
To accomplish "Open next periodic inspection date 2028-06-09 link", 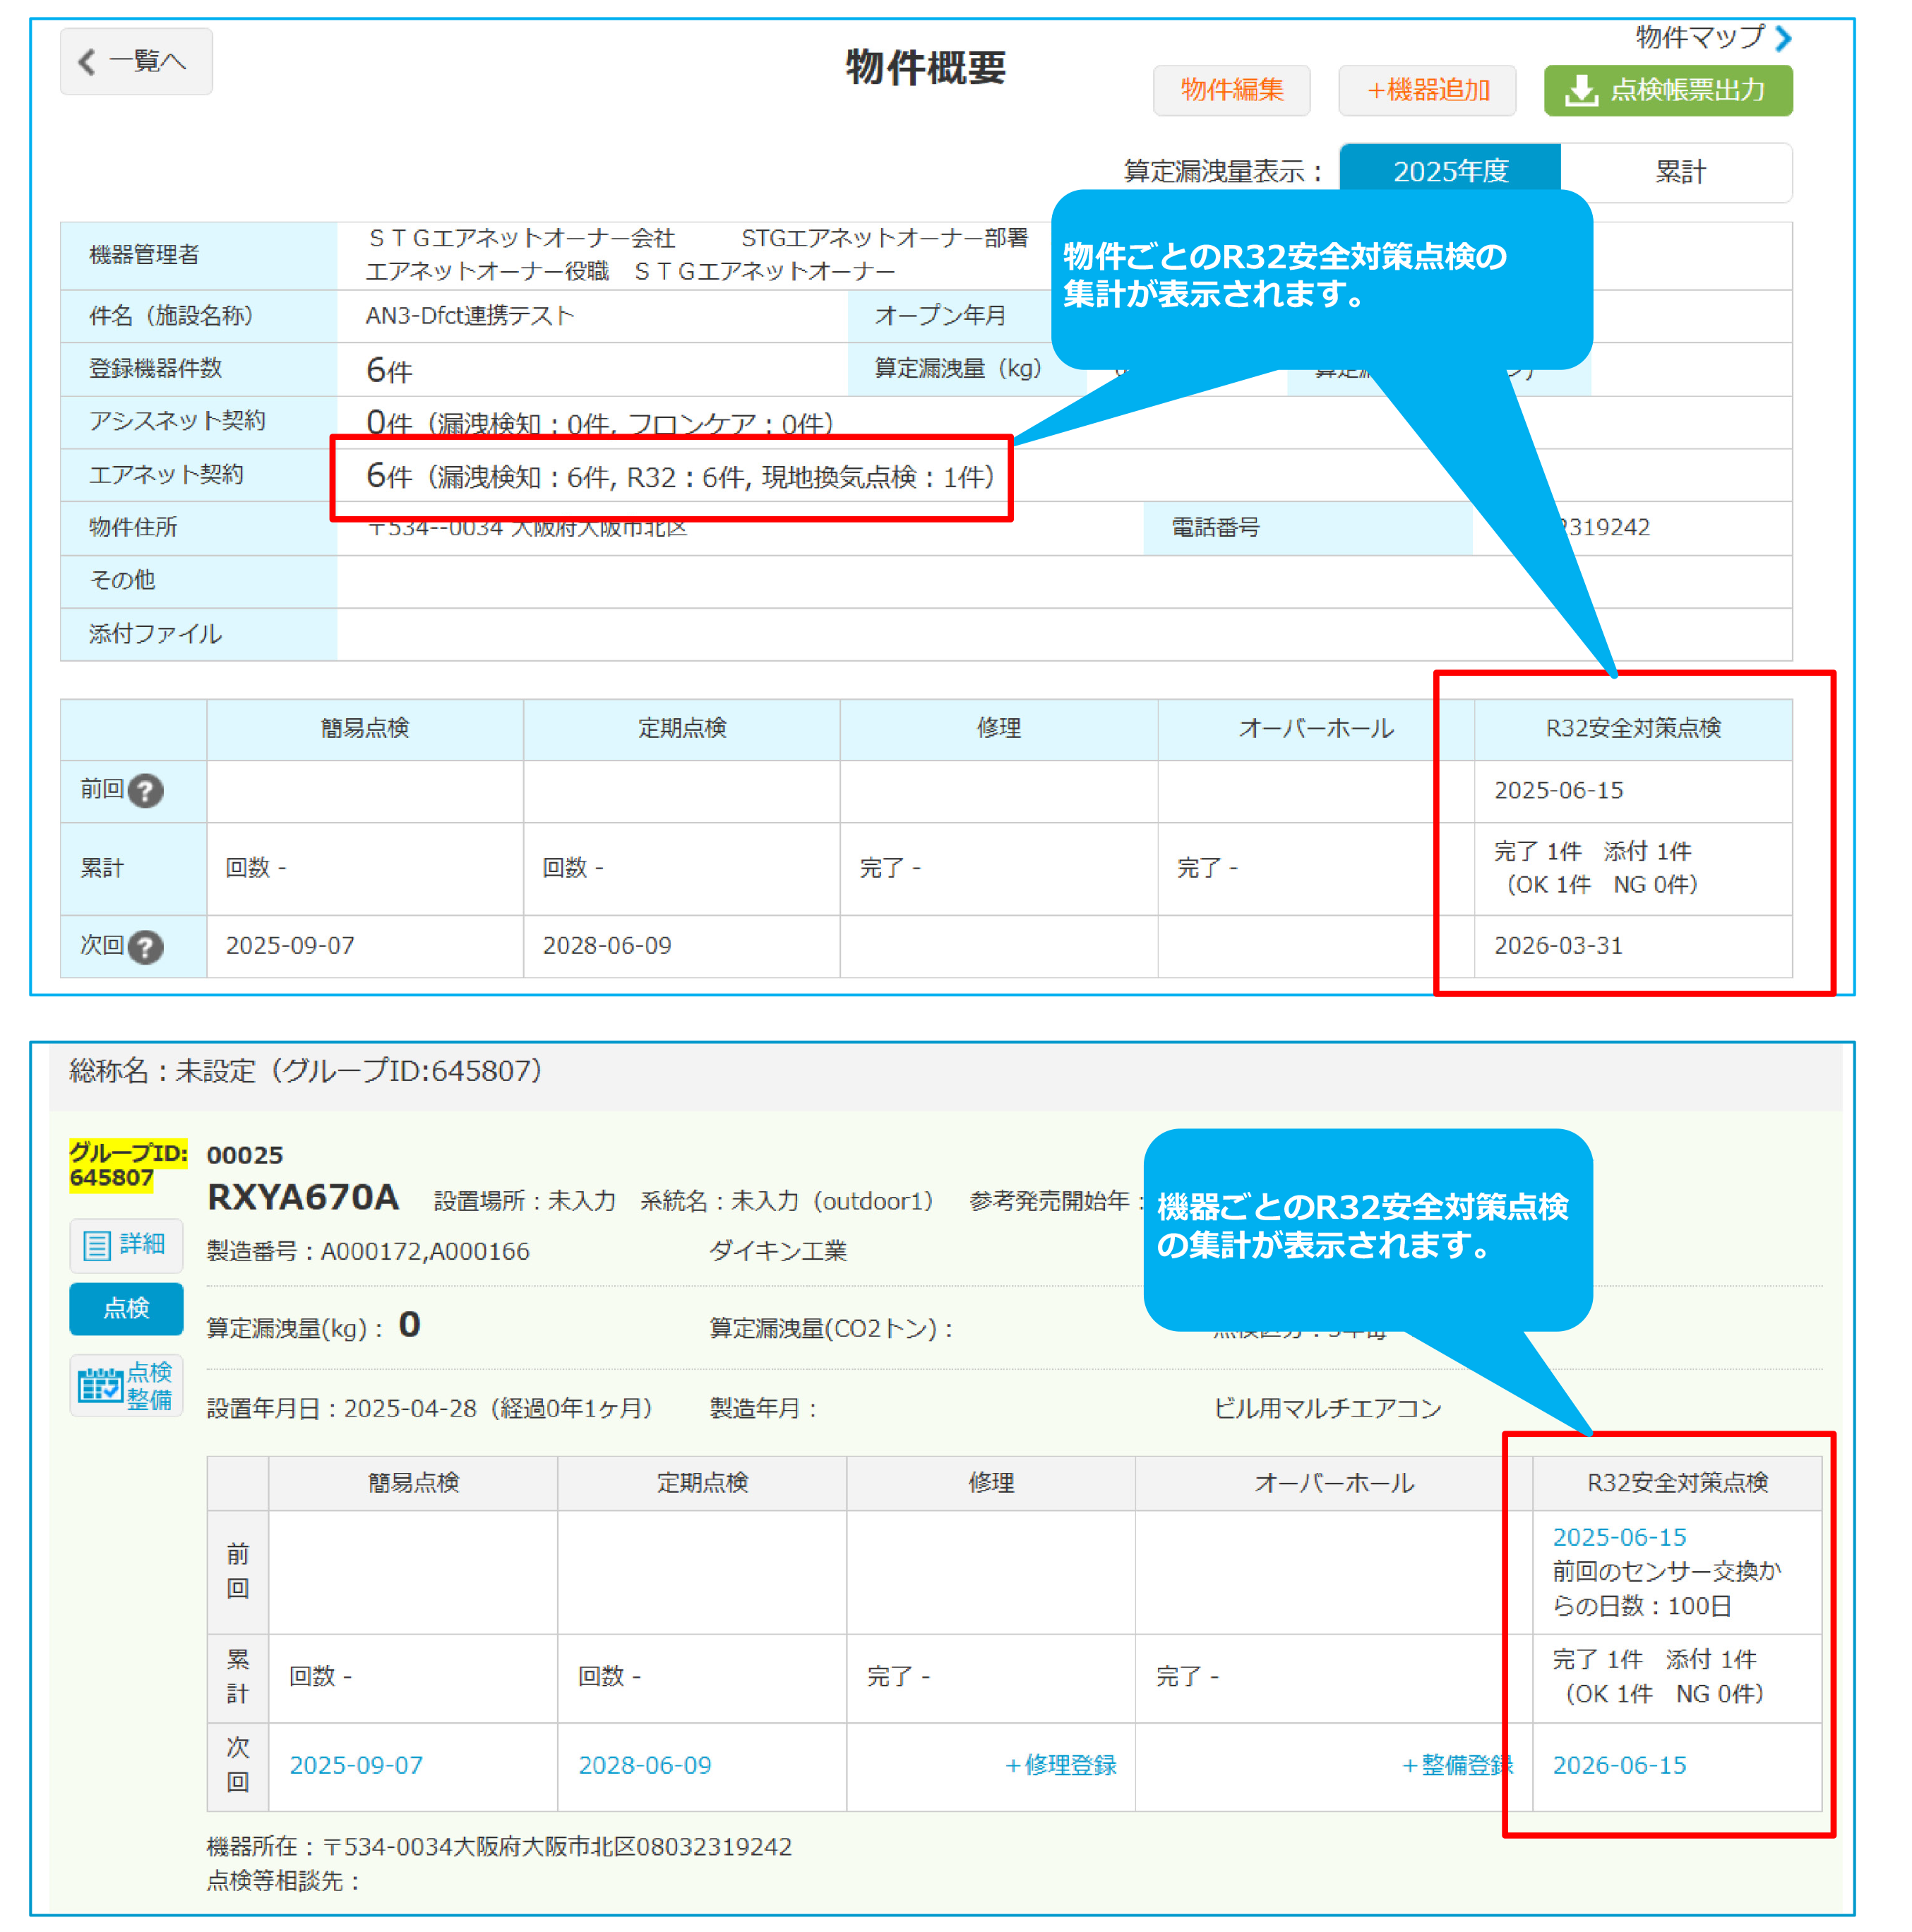I will click(645, 1765).
